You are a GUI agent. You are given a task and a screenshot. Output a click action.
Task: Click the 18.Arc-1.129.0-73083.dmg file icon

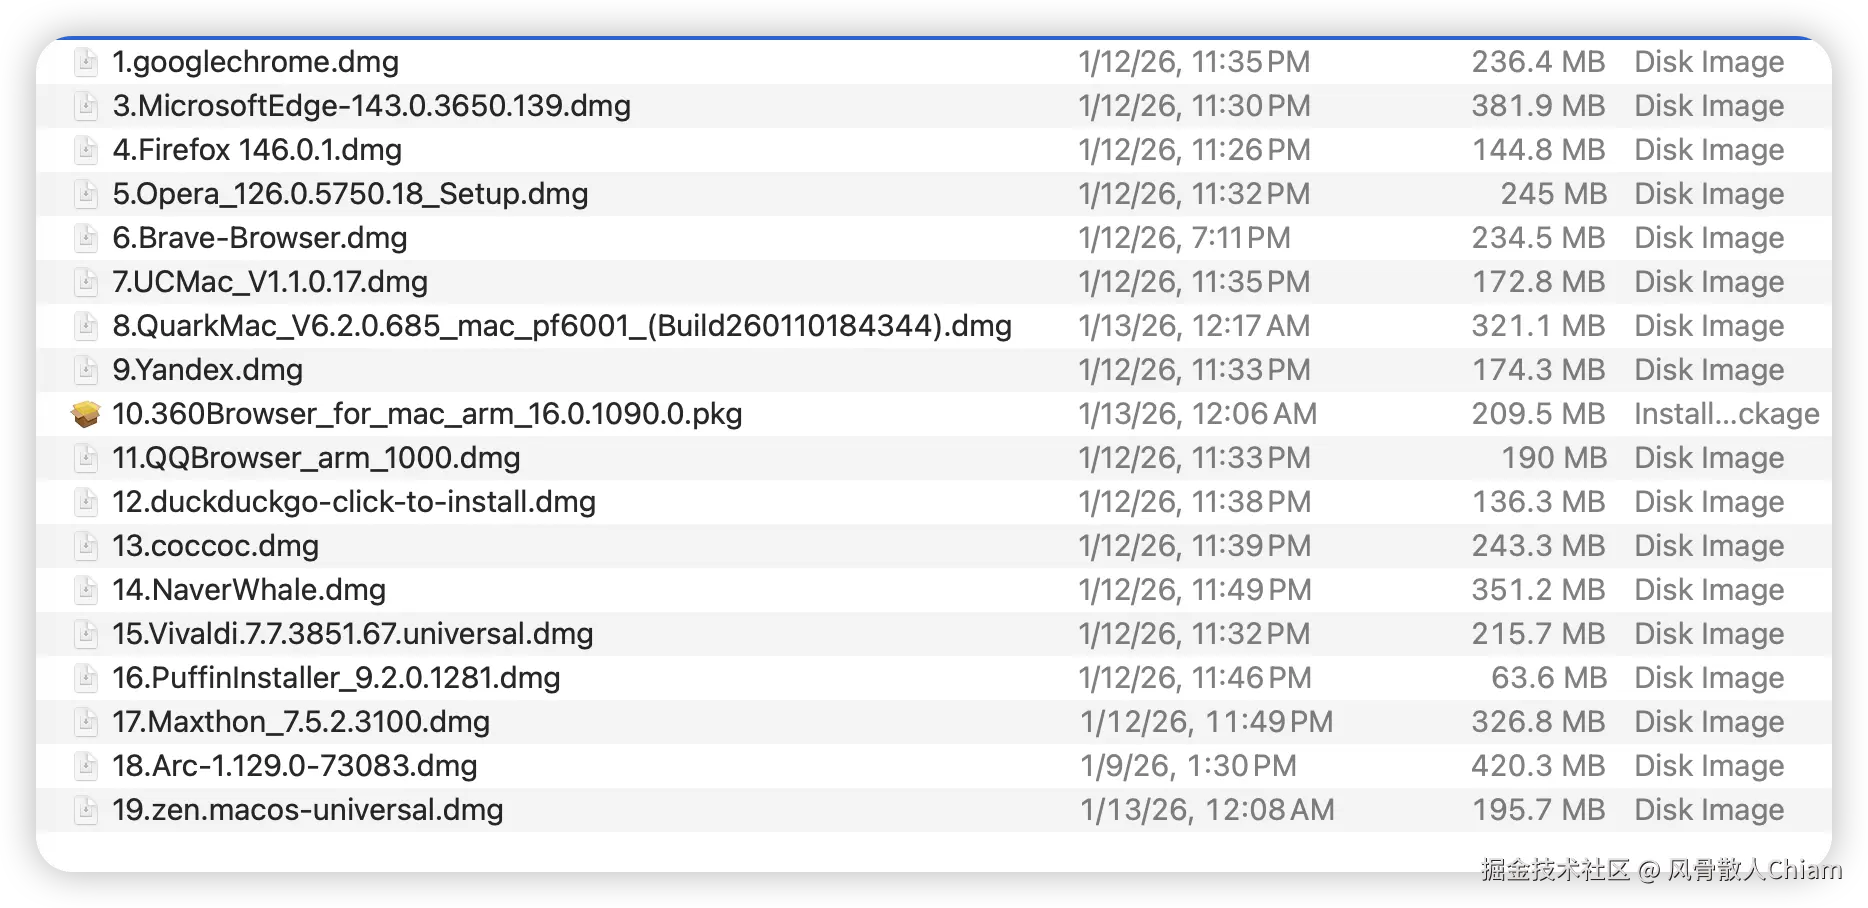(87, 766)
